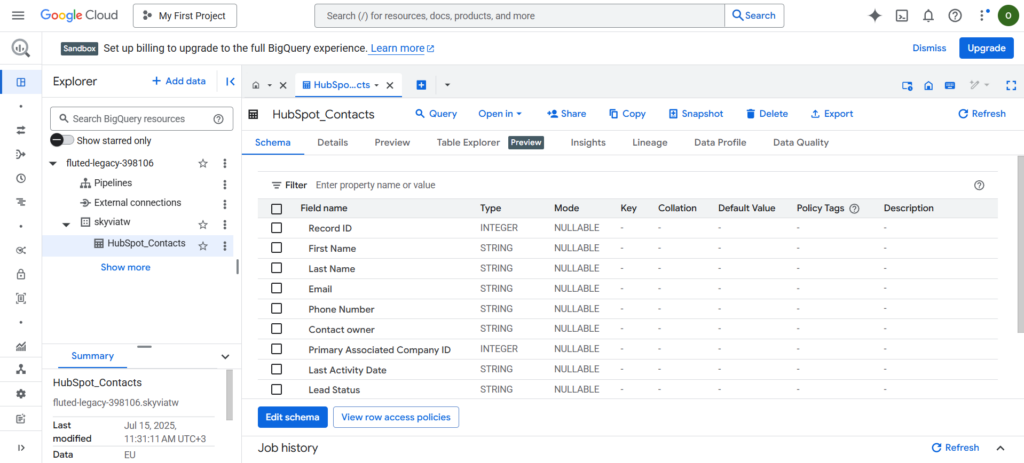
Task: Open the schema filter help icon
Action: coord(979,185)
